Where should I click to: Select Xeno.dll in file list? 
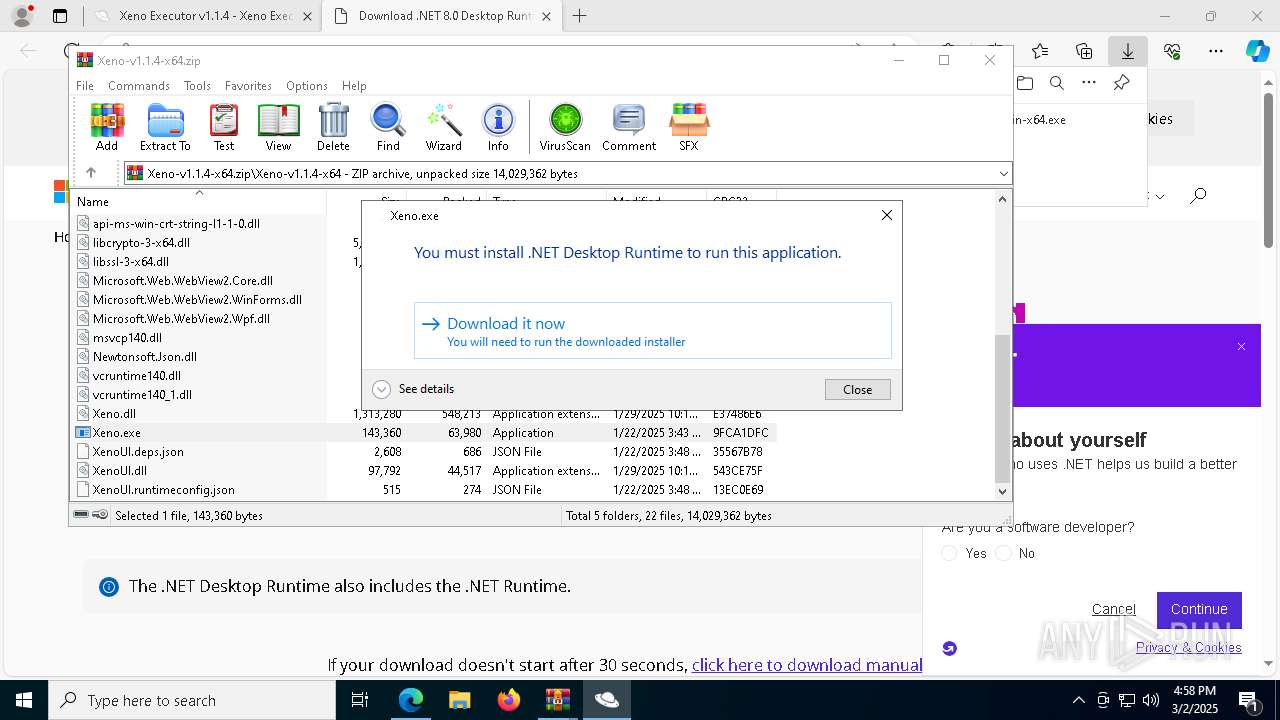click(x=114, y=413)
